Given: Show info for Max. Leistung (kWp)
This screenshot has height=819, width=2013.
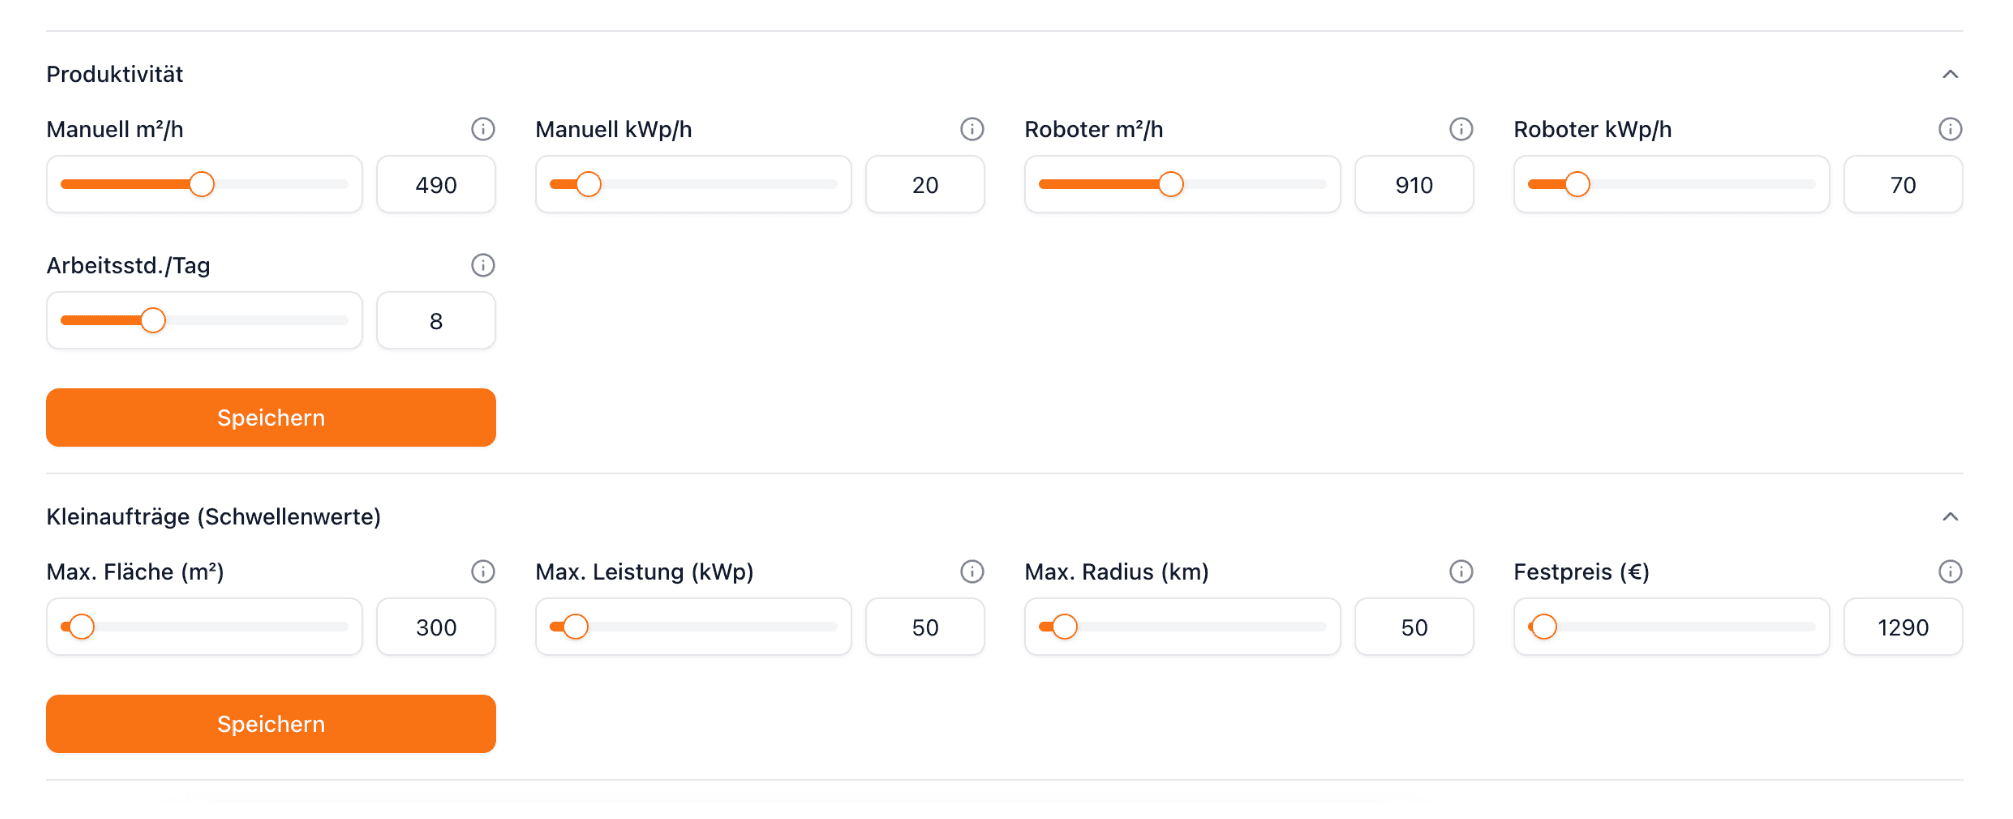Looking at the screenshot, I should [x=972, y=571].
